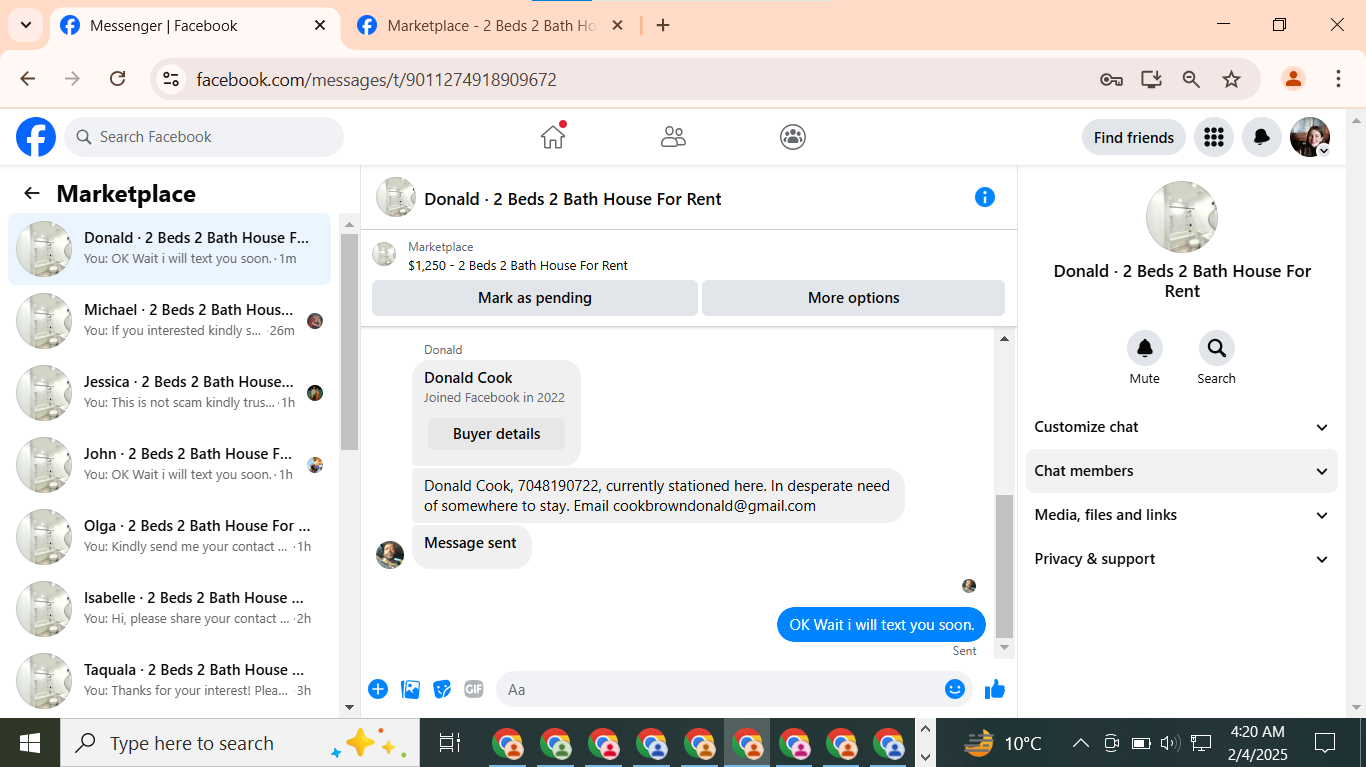Viewport: 1366px width, 767px height.
Task: Attach a file using the image icon
Action: click(x=410, y=689)
